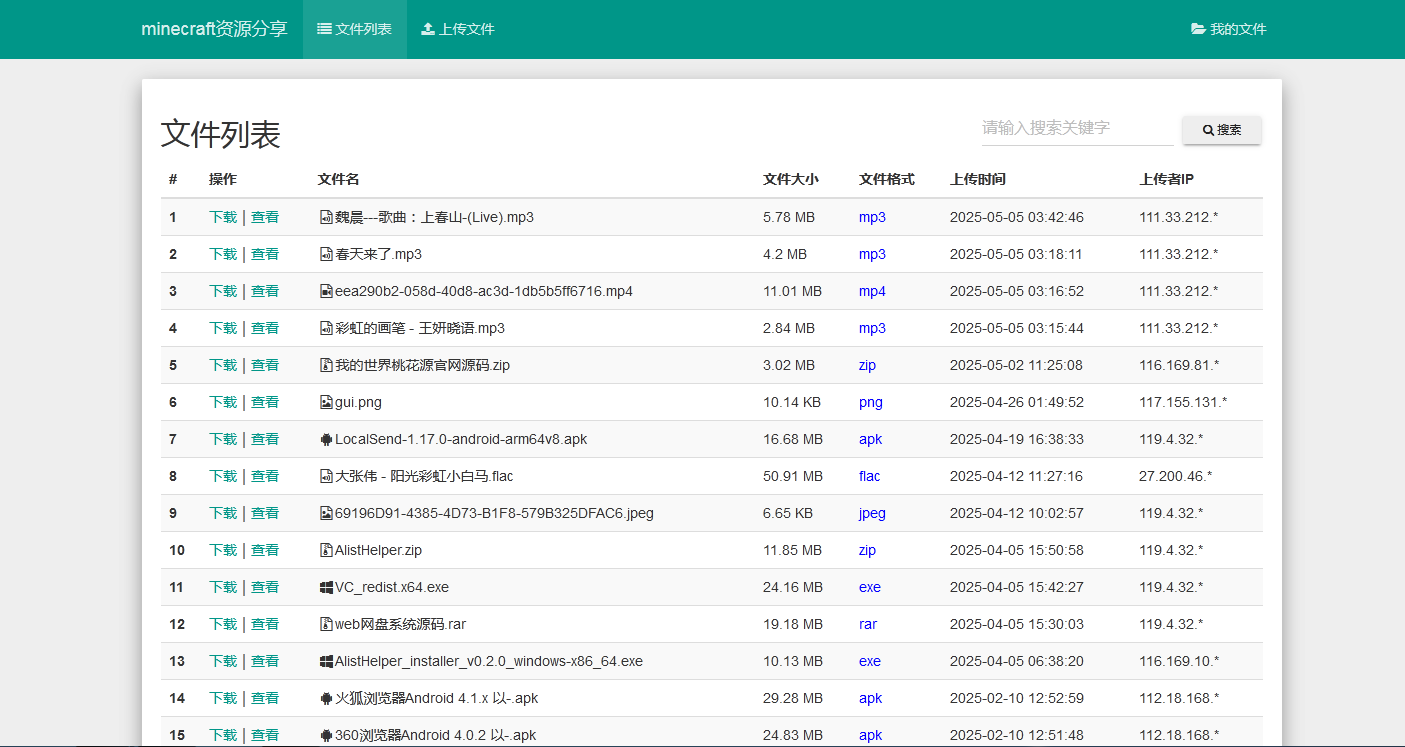Screen dimensions: 1405x747
Task: Focus the search keyword input field
Action: [x=1077, y=128]
